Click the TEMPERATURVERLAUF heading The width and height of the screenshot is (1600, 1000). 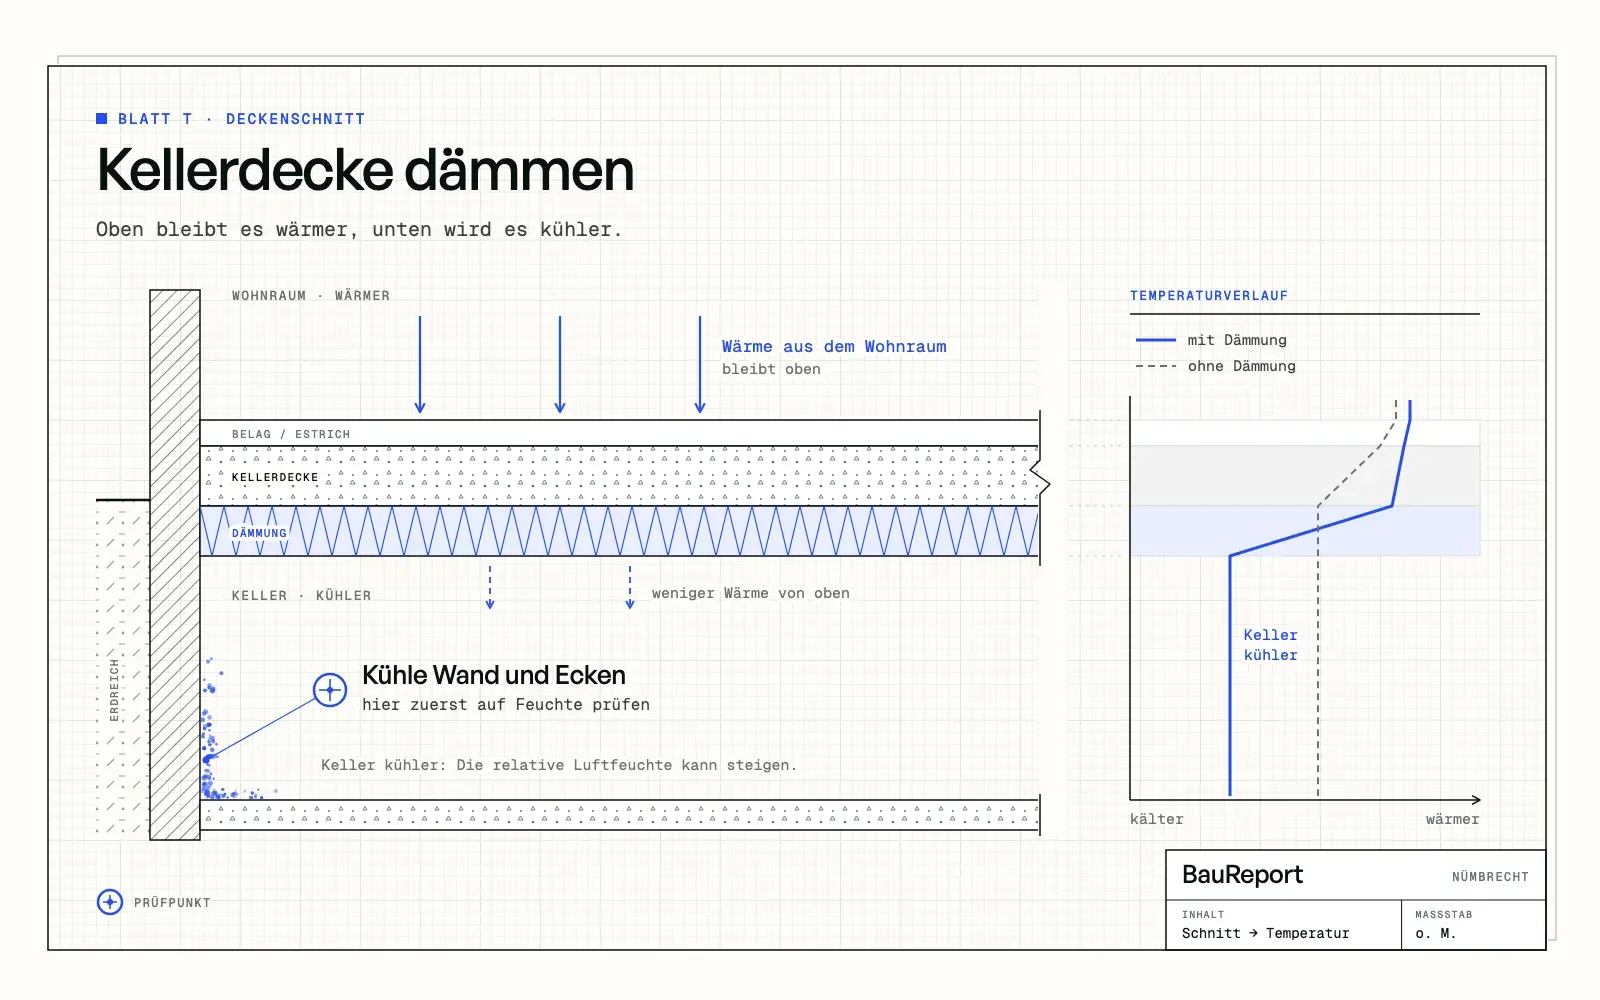pos(1209,296)
